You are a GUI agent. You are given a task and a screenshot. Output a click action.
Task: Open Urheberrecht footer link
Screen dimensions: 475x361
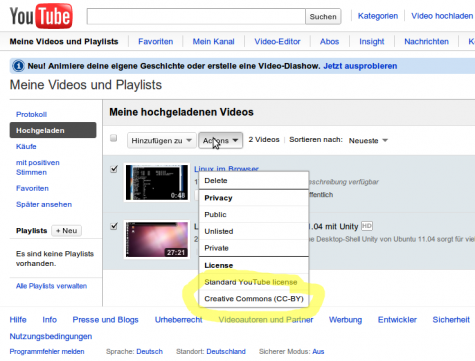(x=178, y=320)
